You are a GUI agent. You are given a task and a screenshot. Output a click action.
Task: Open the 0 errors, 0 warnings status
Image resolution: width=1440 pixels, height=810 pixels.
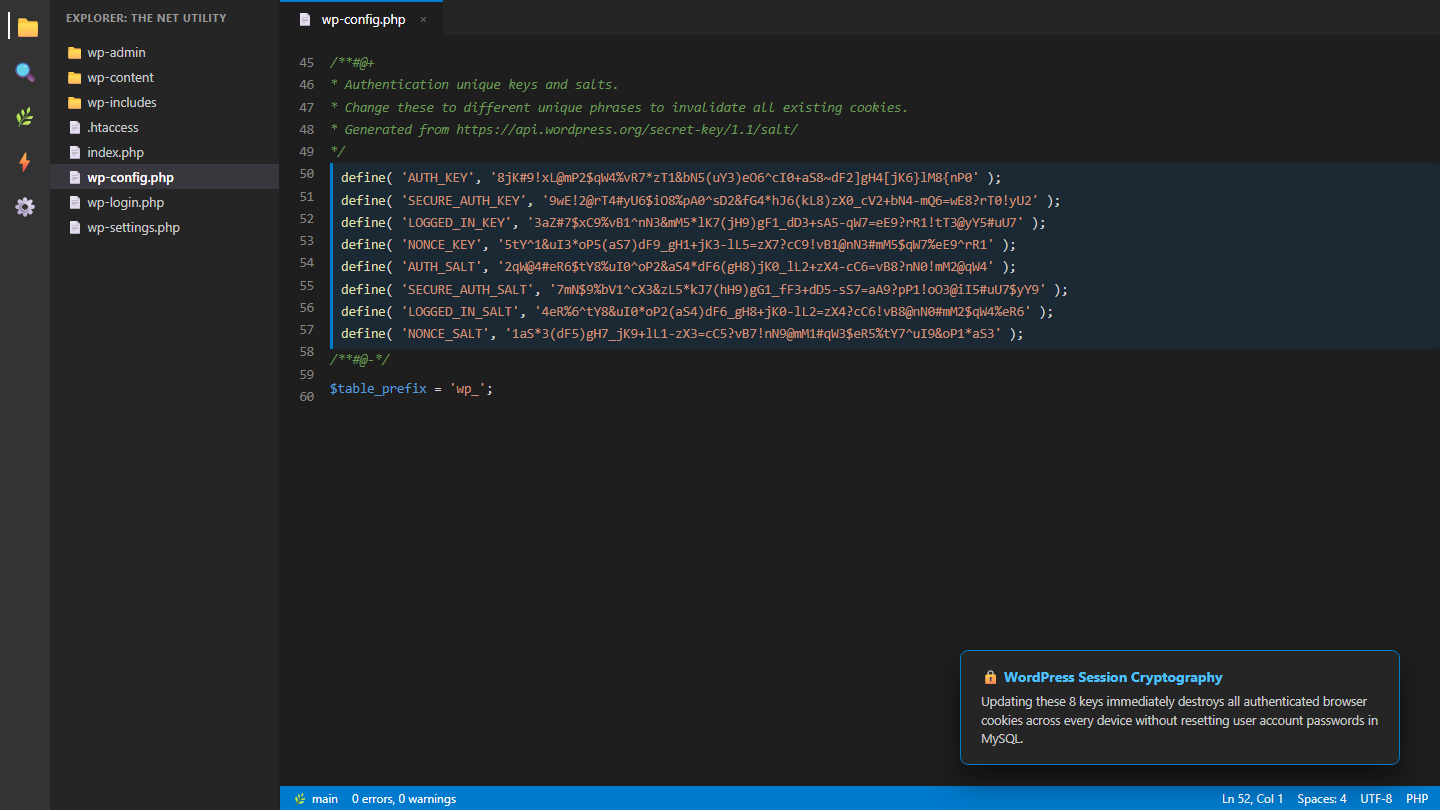click(x=404, y=799)
